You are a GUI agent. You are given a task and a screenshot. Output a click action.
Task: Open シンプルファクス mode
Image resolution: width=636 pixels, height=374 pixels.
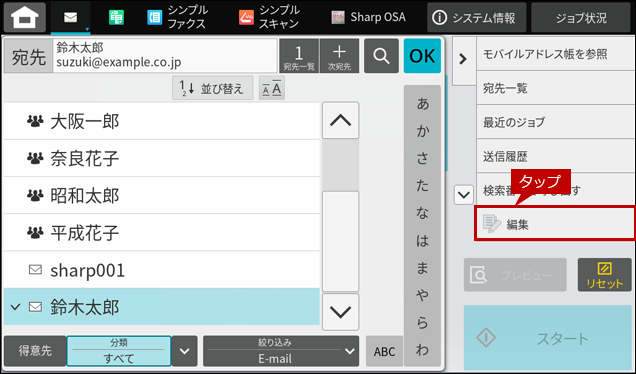pyautogui.click(x=178, y=17)
